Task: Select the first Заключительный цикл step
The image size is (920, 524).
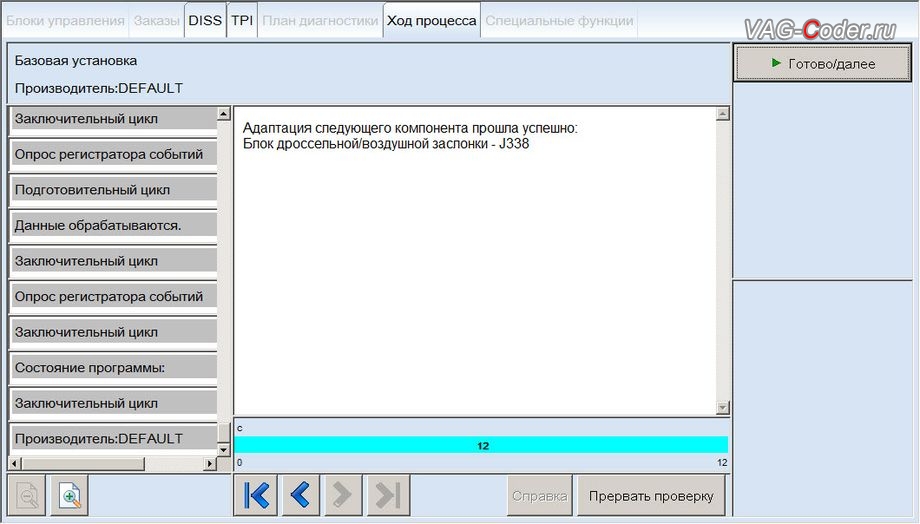Action: point(114,119)
